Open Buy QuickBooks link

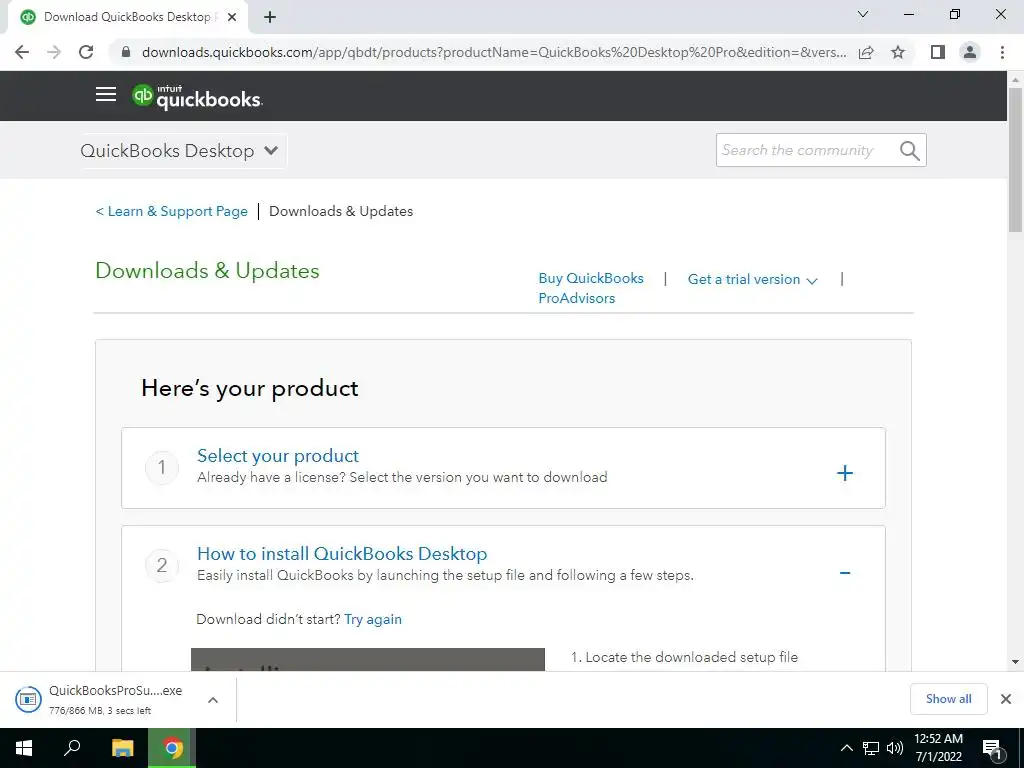pos(591,278)
